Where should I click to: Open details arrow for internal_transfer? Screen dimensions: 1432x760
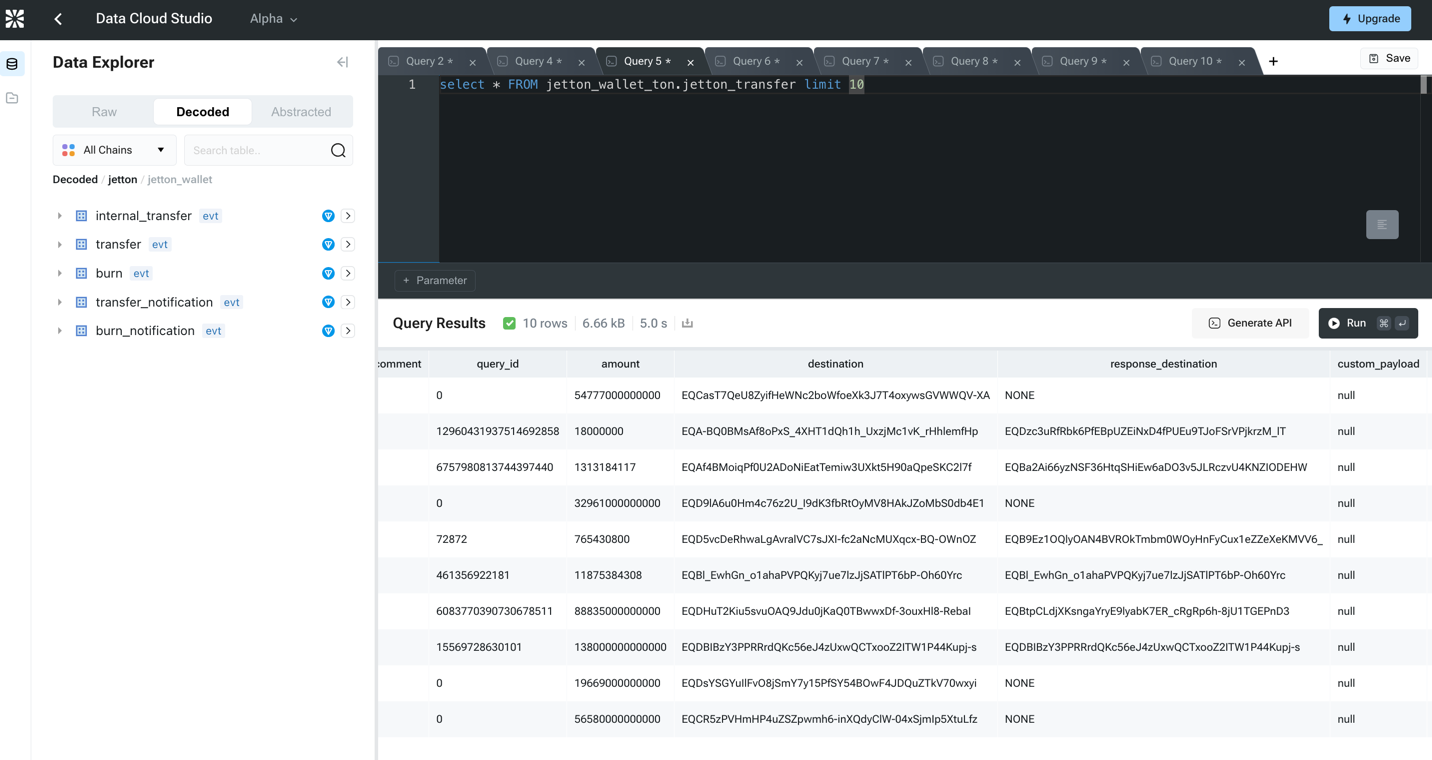pos(348,216)
